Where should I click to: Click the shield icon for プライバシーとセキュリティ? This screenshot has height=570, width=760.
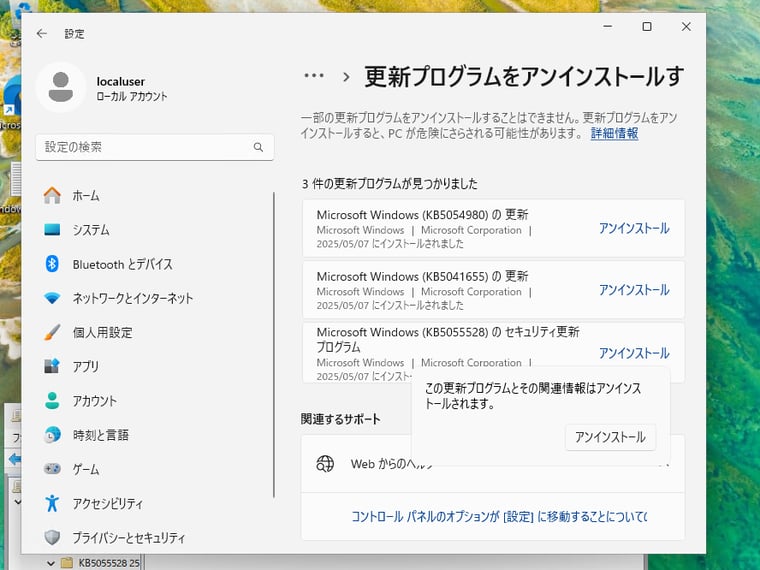(x=52, y=537)
